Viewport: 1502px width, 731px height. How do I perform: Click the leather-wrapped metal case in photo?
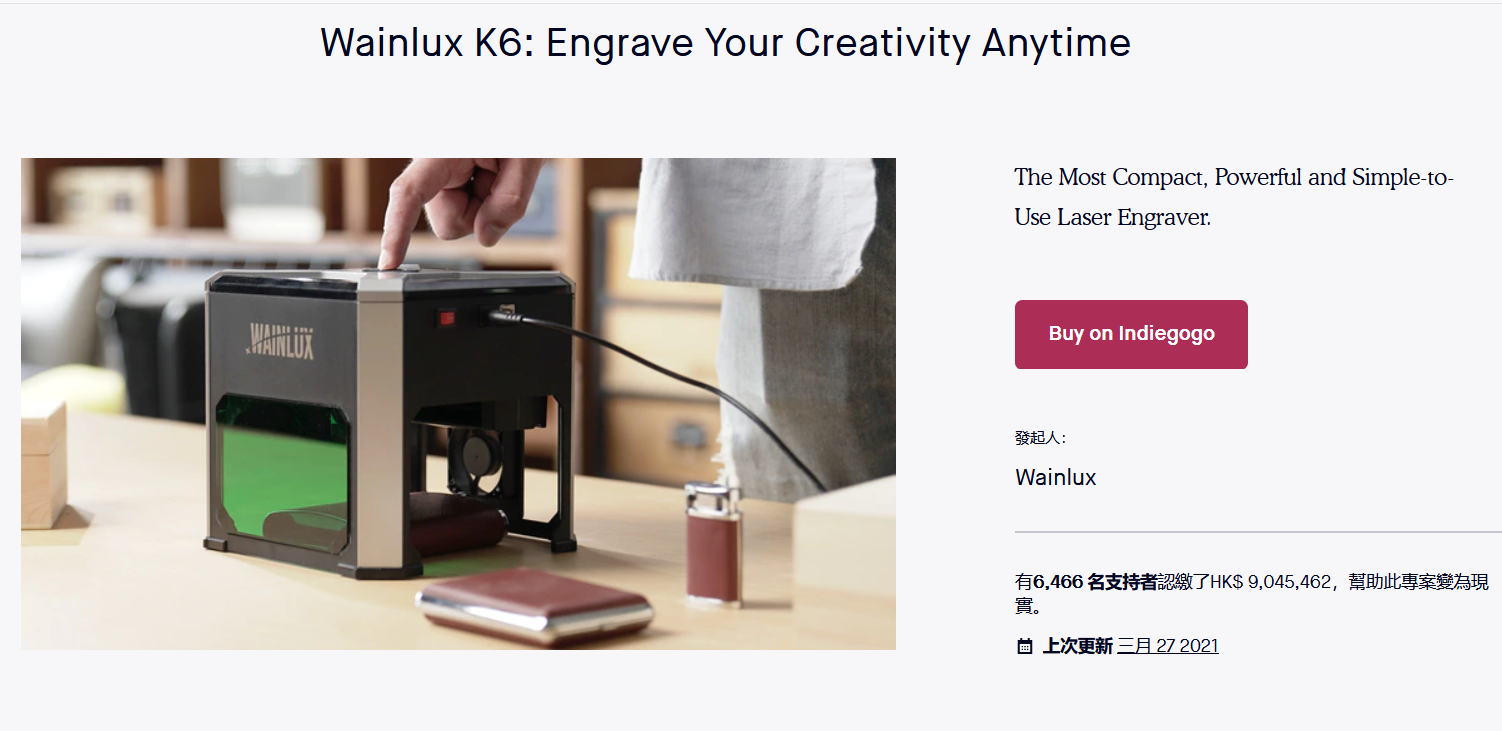pyautogui.click(x=535, y=607)
